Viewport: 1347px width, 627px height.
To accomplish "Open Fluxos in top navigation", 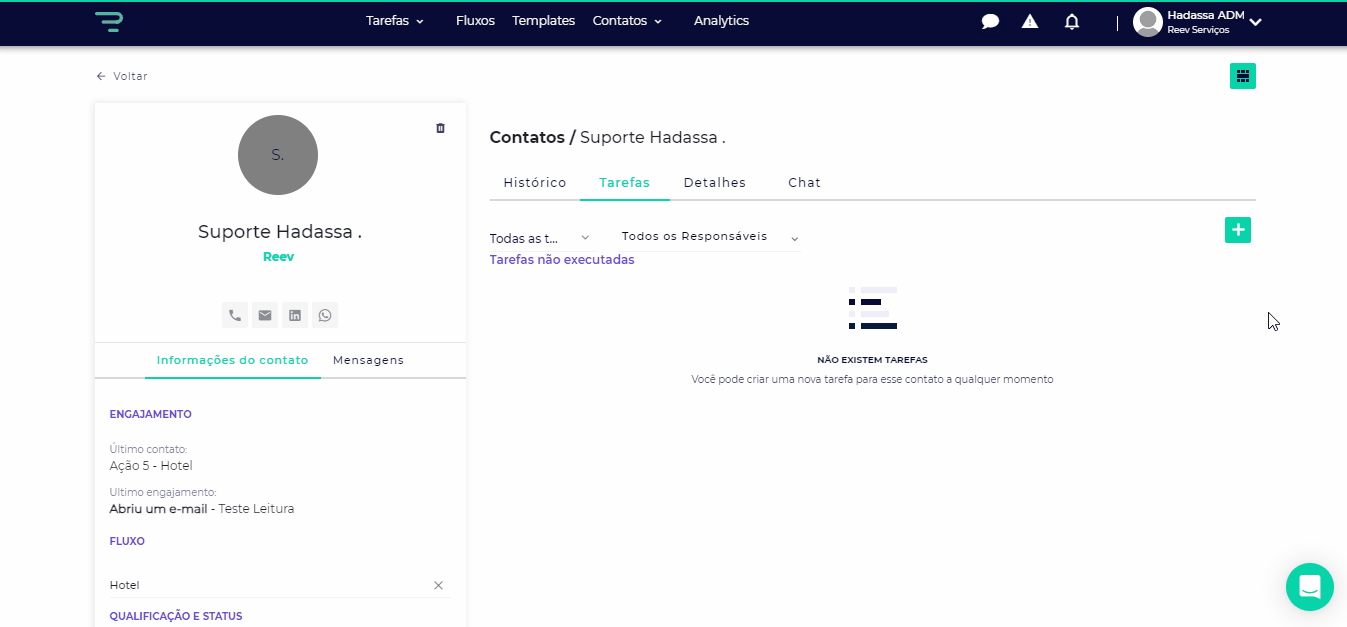I will point(475,21).
